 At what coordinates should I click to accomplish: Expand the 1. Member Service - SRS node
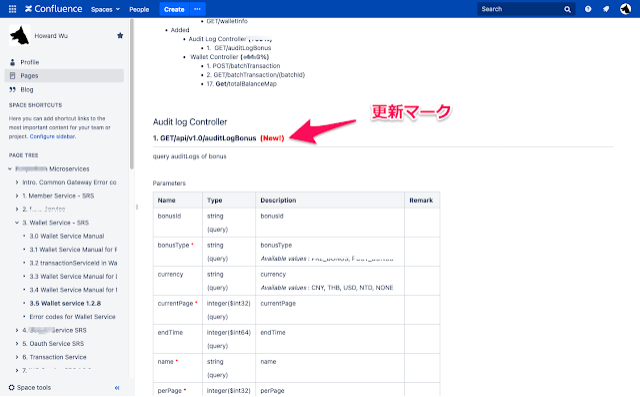(x=17, y=196)
